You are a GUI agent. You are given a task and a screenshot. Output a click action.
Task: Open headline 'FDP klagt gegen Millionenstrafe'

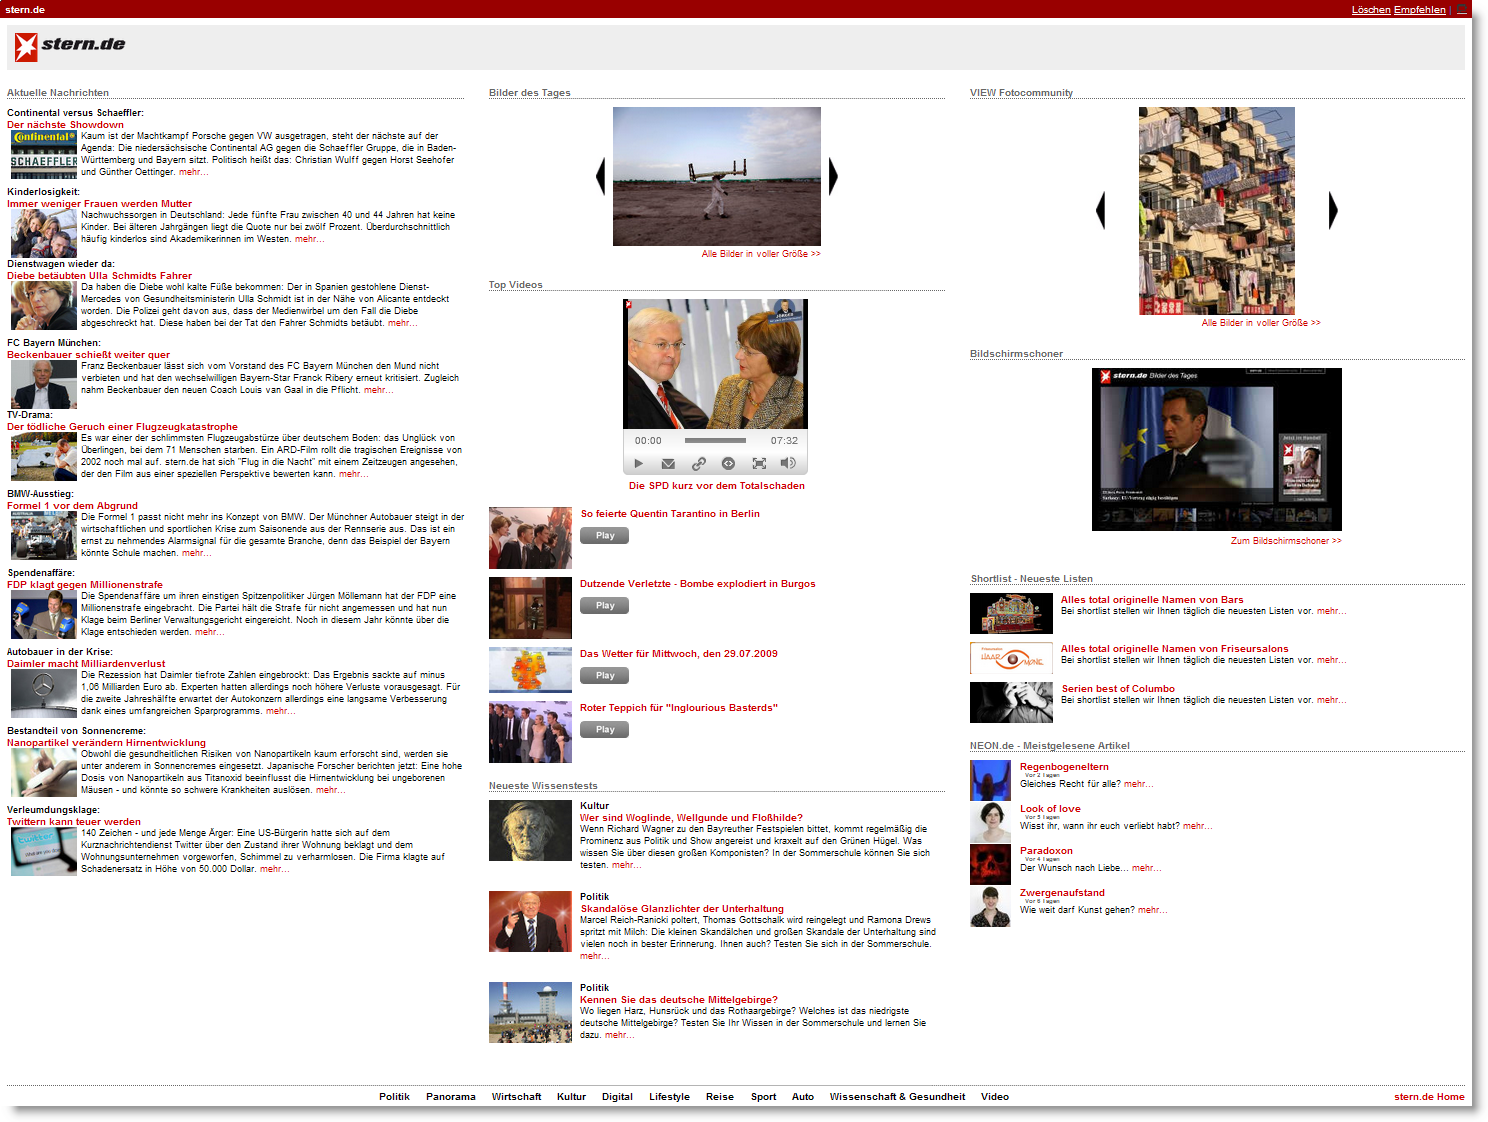pyautogui.click(x=85, y=585)
